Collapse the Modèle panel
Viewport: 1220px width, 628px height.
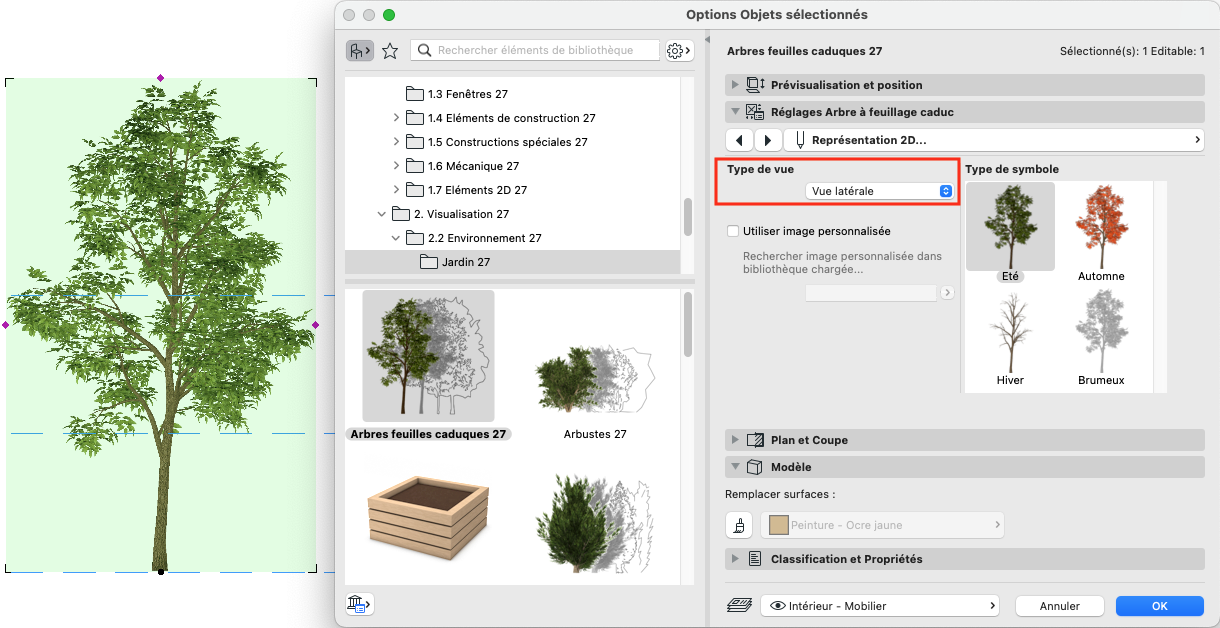coord(736,467)
